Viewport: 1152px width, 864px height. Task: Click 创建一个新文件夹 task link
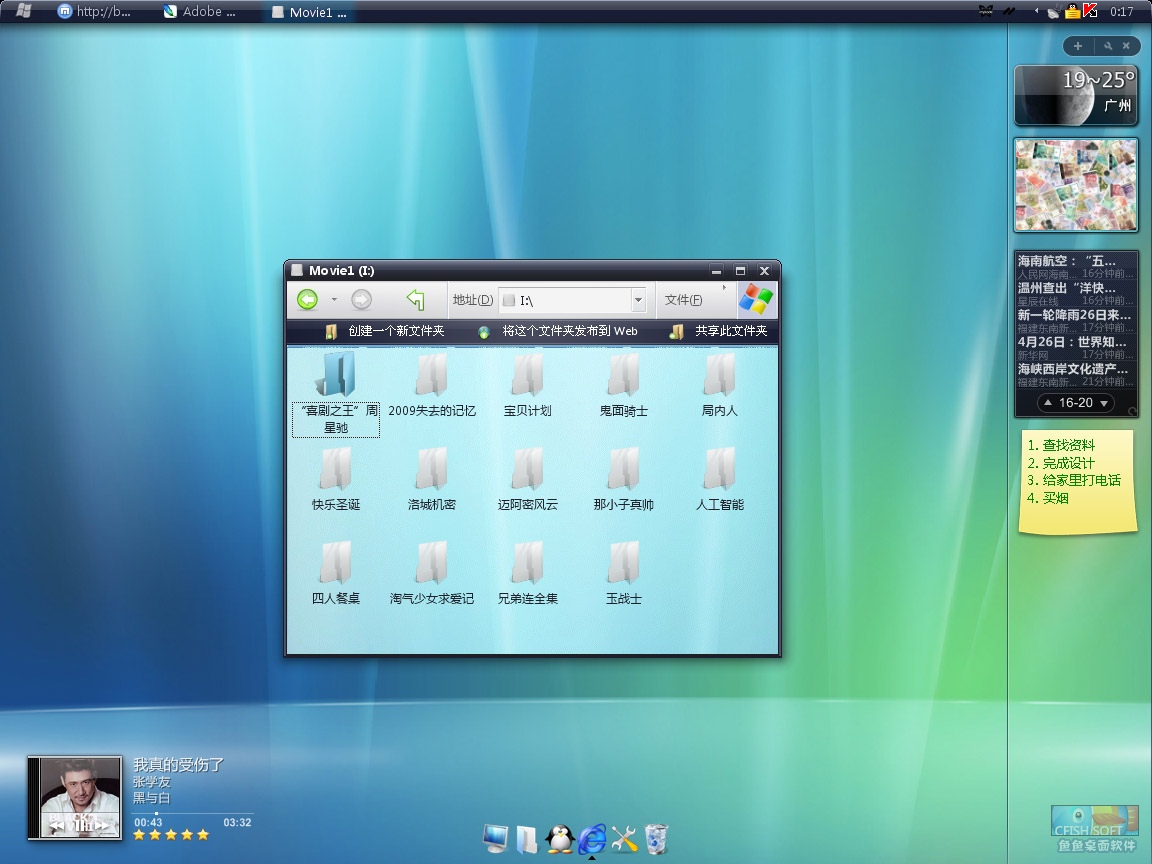click(x=395, y=331)
